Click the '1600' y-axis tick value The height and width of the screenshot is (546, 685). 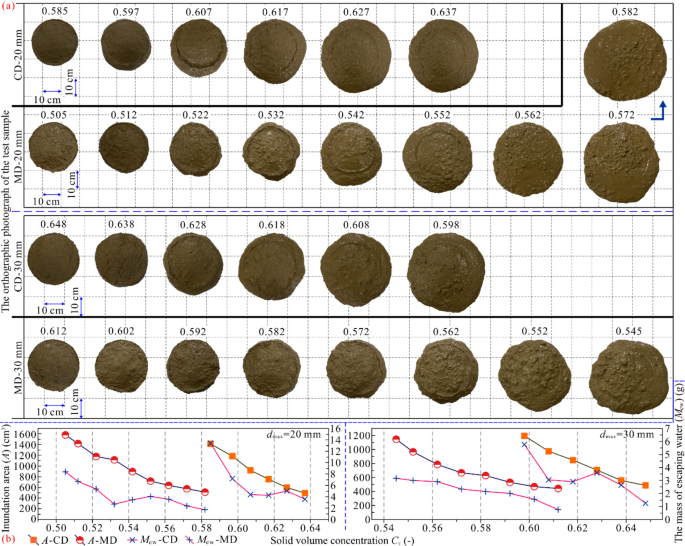pyautogui.click(x=24, y=435)
